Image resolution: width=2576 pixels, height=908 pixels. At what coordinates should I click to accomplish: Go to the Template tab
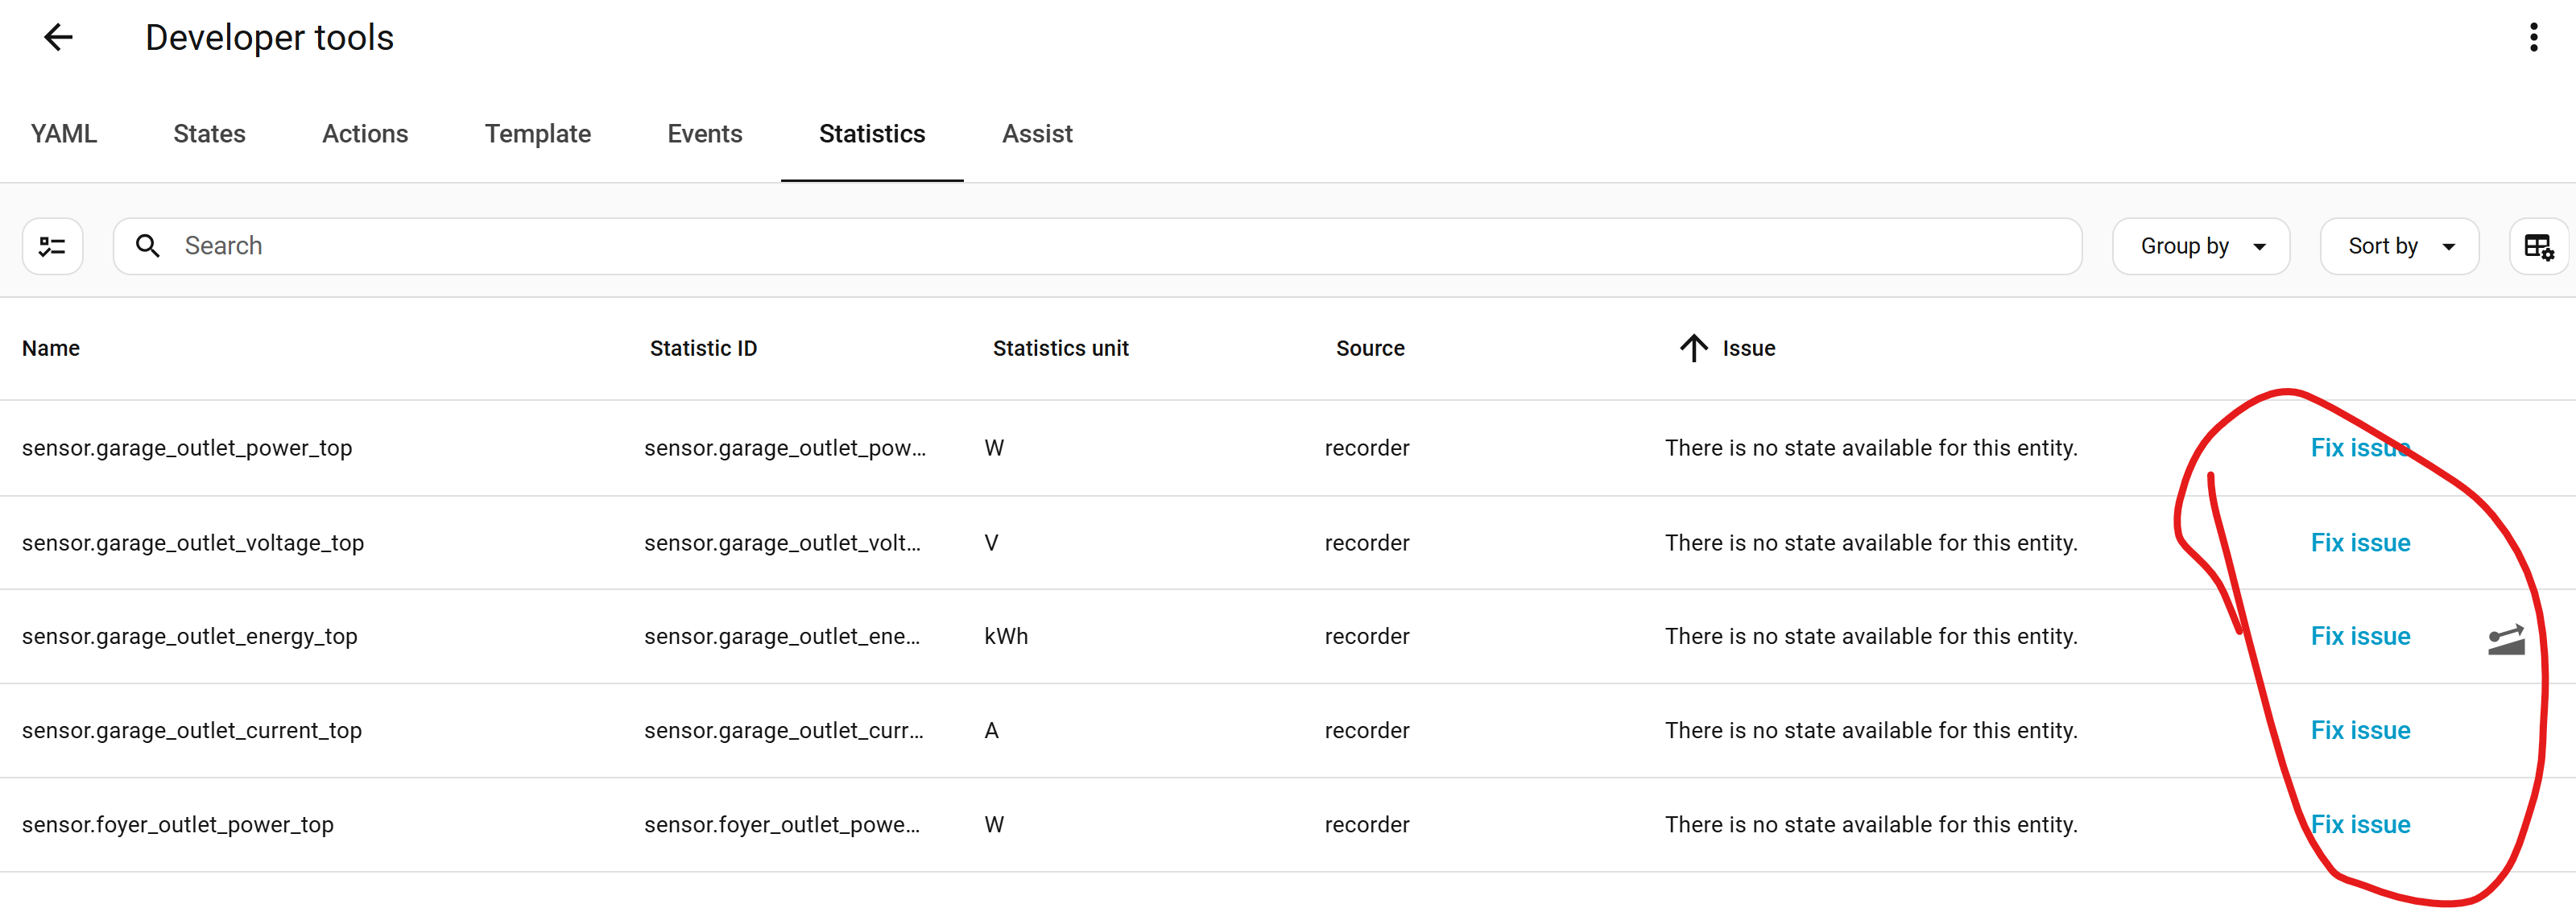537,134
